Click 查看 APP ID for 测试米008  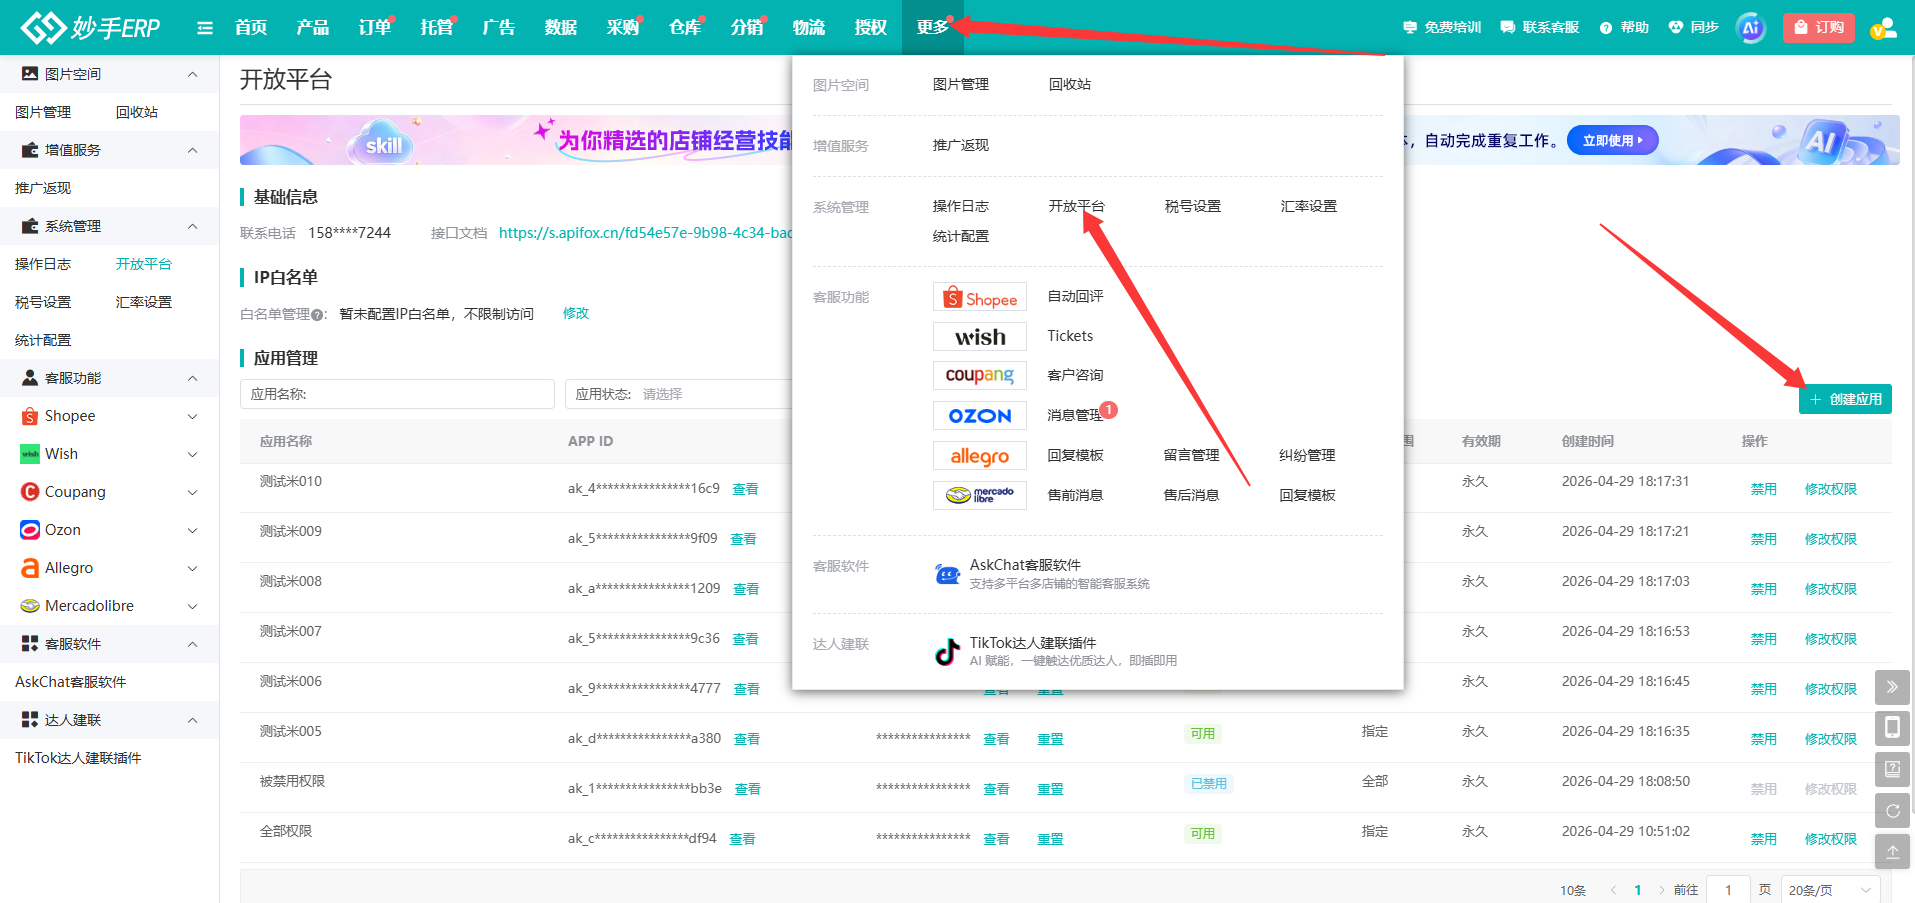(x=746, y=590)
